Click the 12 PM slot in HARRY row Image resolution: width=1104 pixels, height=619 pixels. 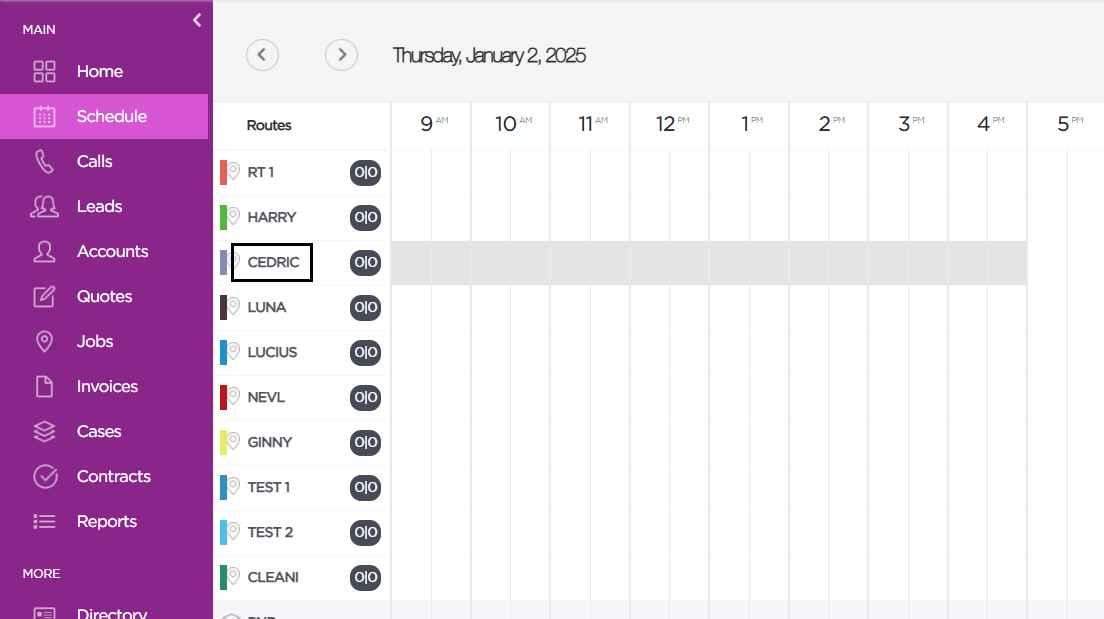tap(669, 217)
